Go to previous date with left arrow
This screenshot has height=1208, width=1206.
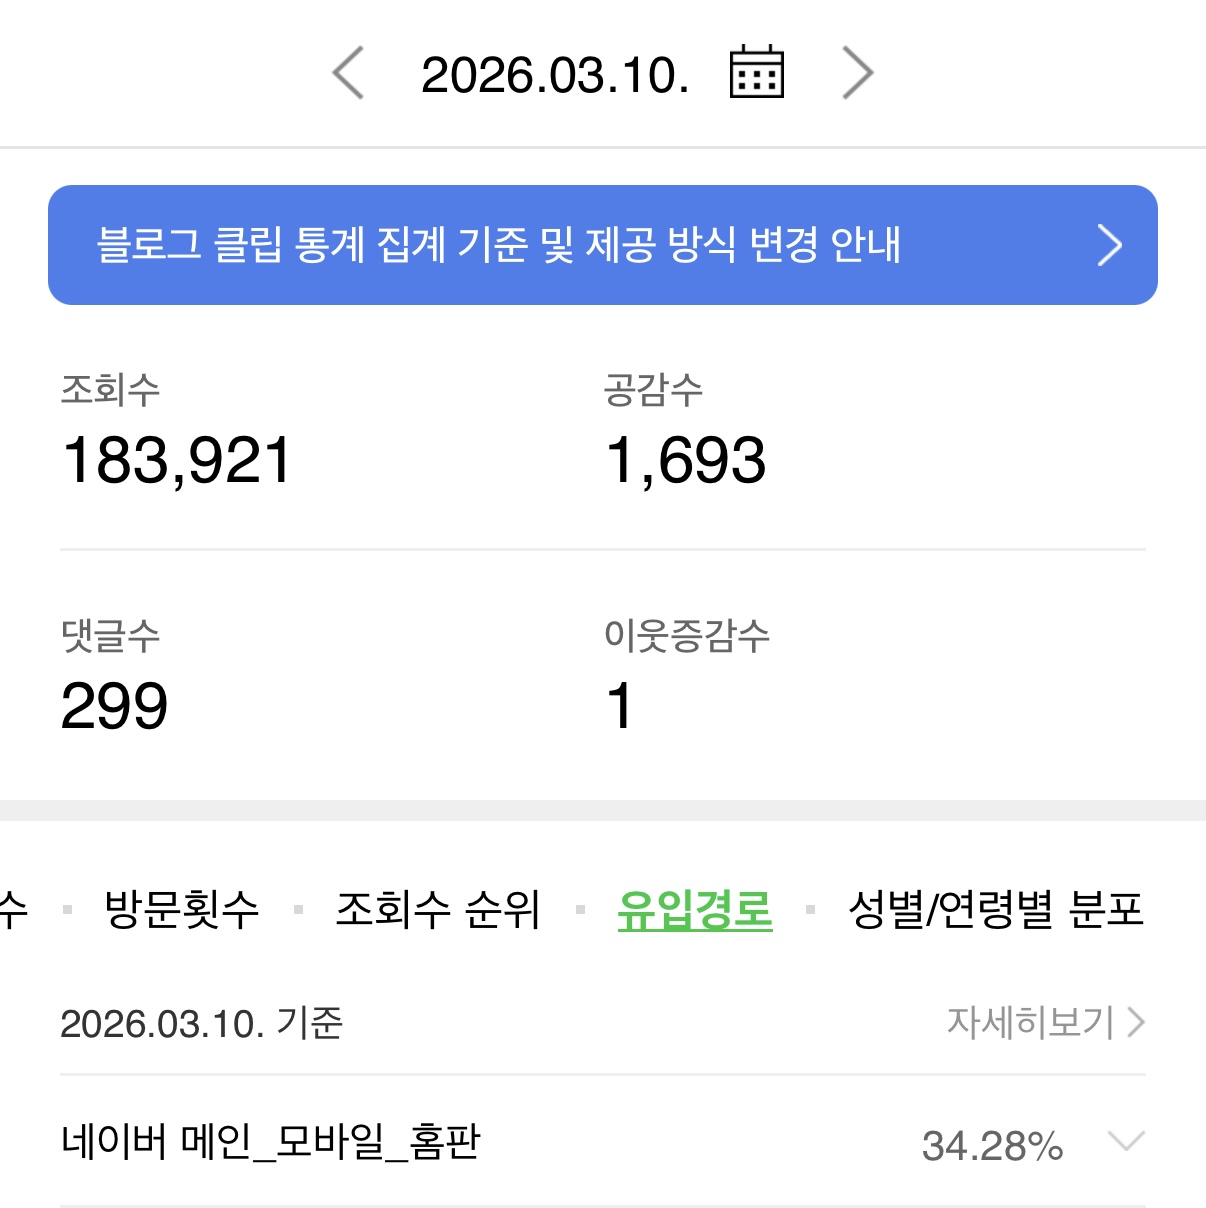click(348, 73)
